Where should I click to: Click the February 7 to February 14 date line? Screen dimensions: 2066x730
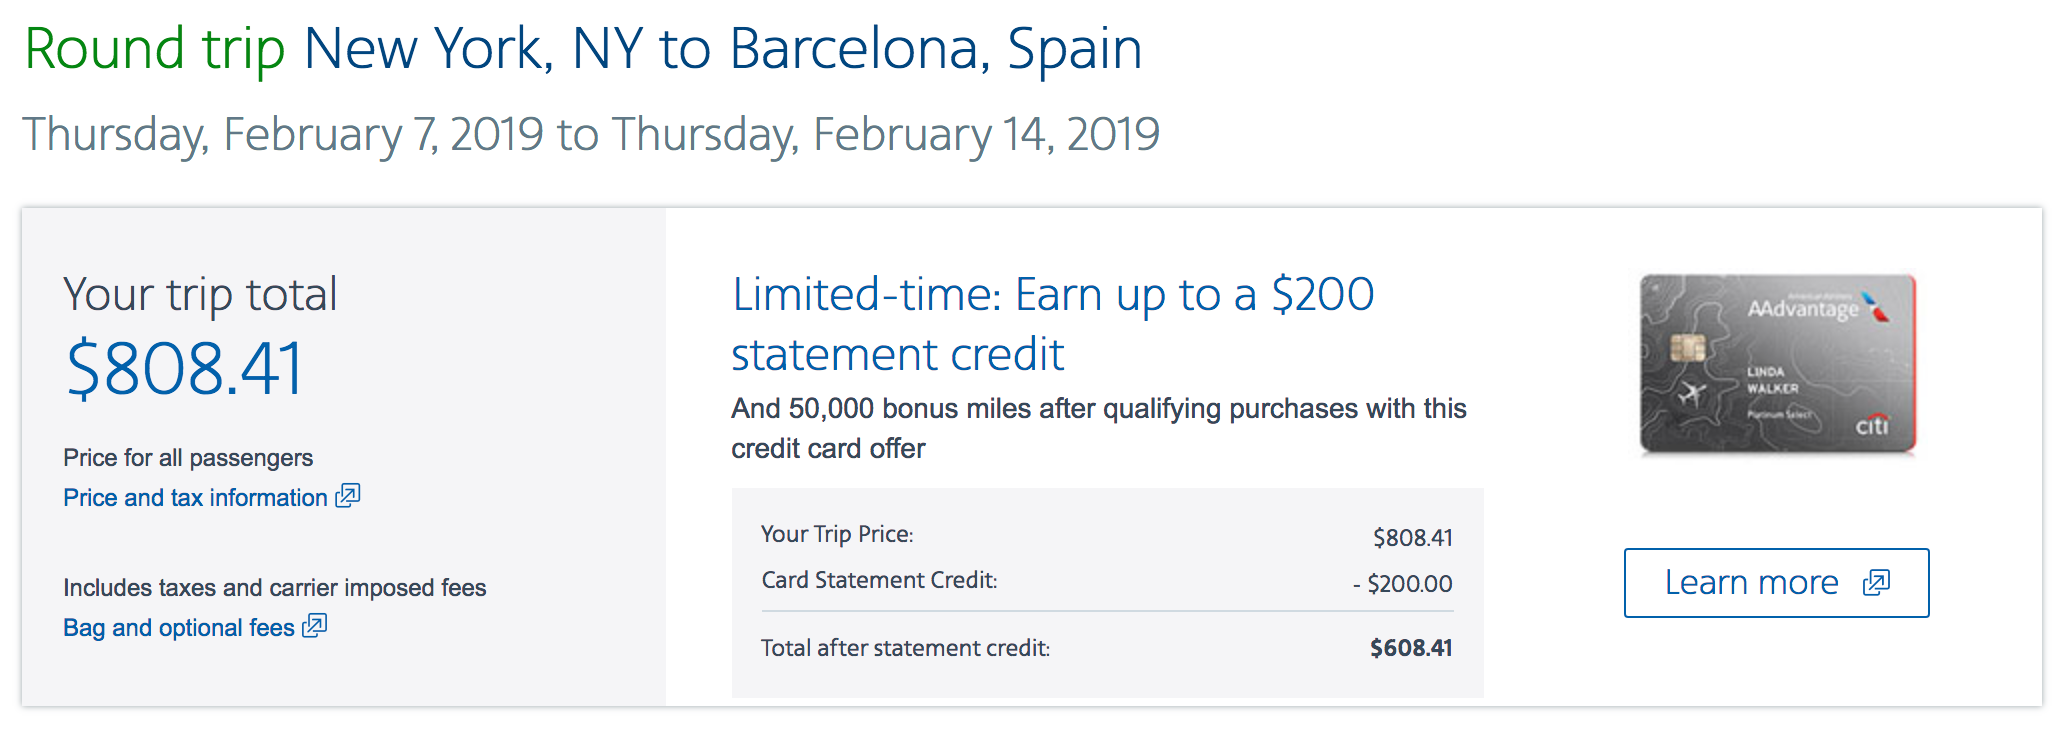(x=590, y=134)
